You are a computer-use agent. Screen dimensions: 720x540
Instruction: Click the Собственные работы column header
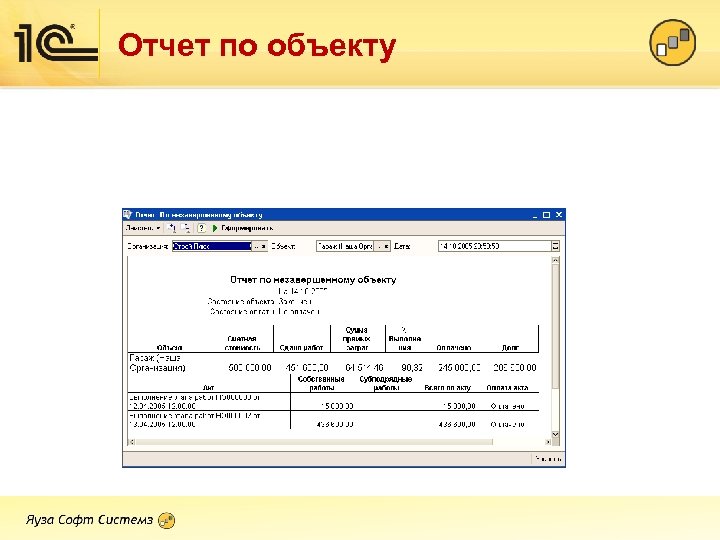click(321, 383)
